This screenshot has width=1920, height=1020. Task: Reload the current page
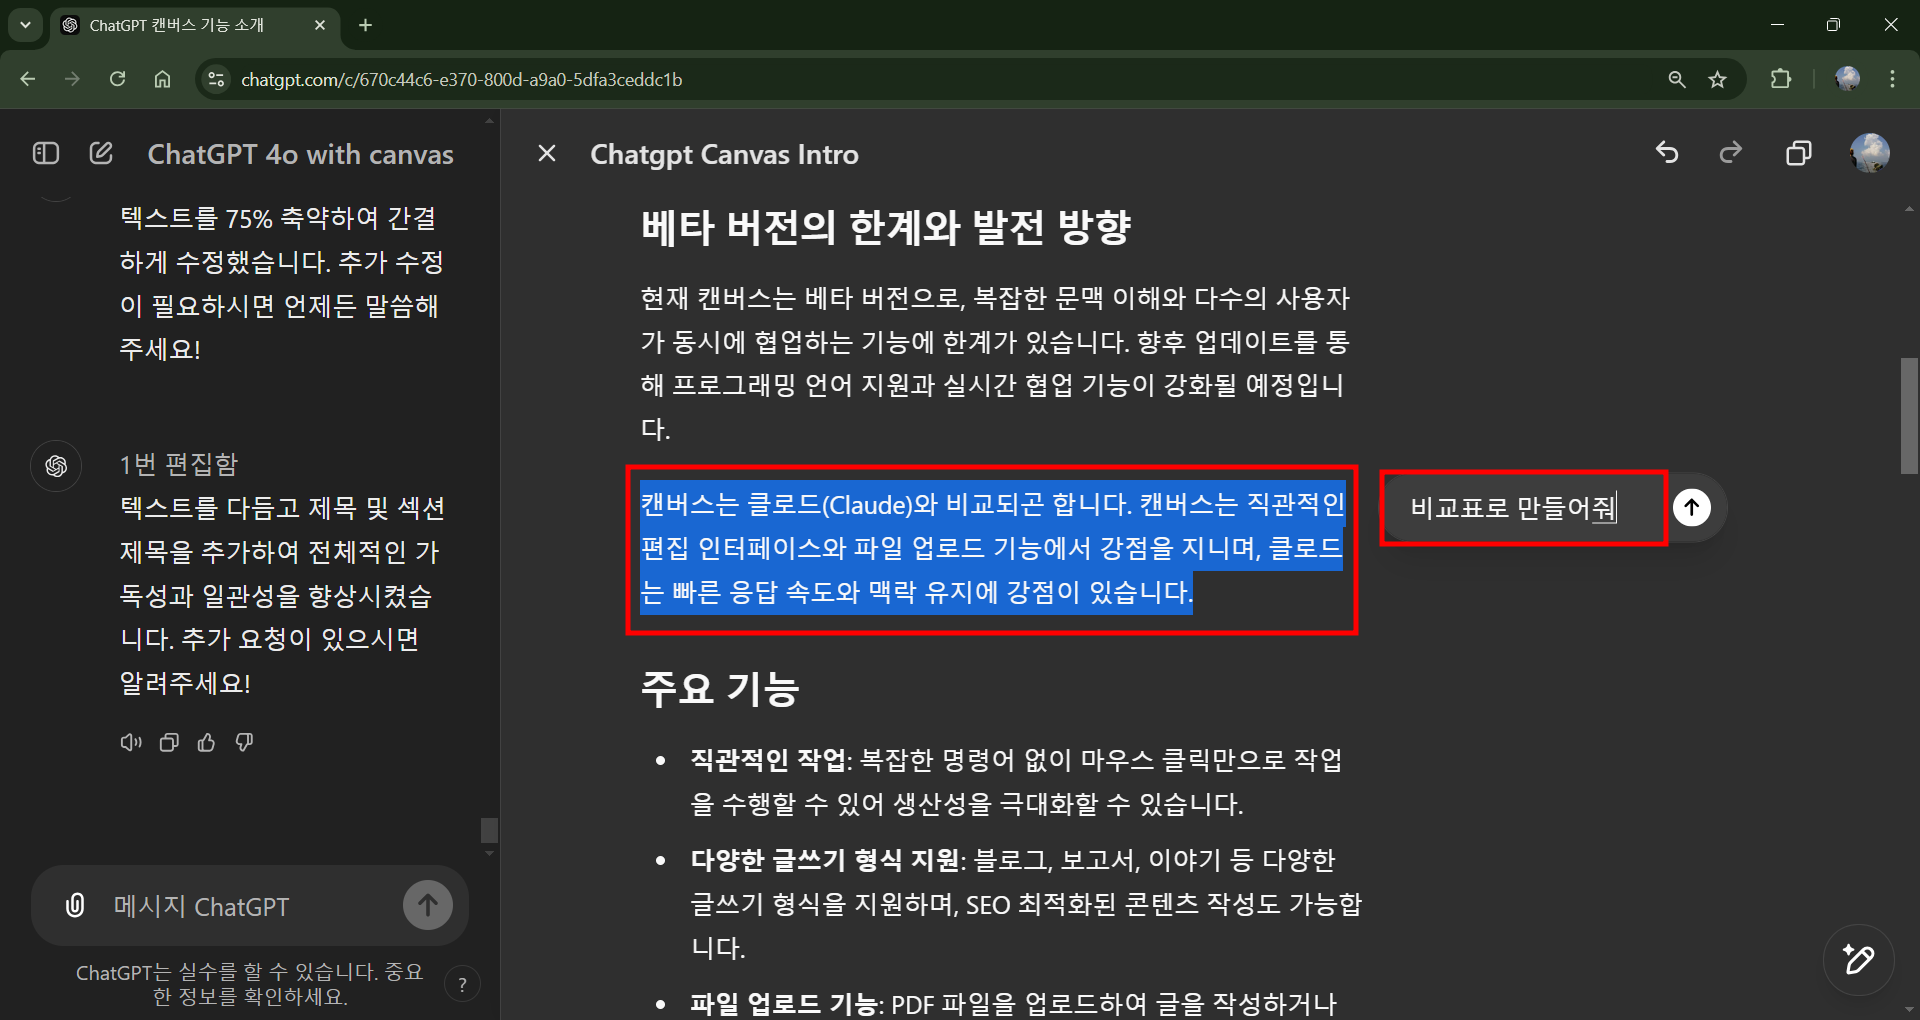[x=117, y=79]
